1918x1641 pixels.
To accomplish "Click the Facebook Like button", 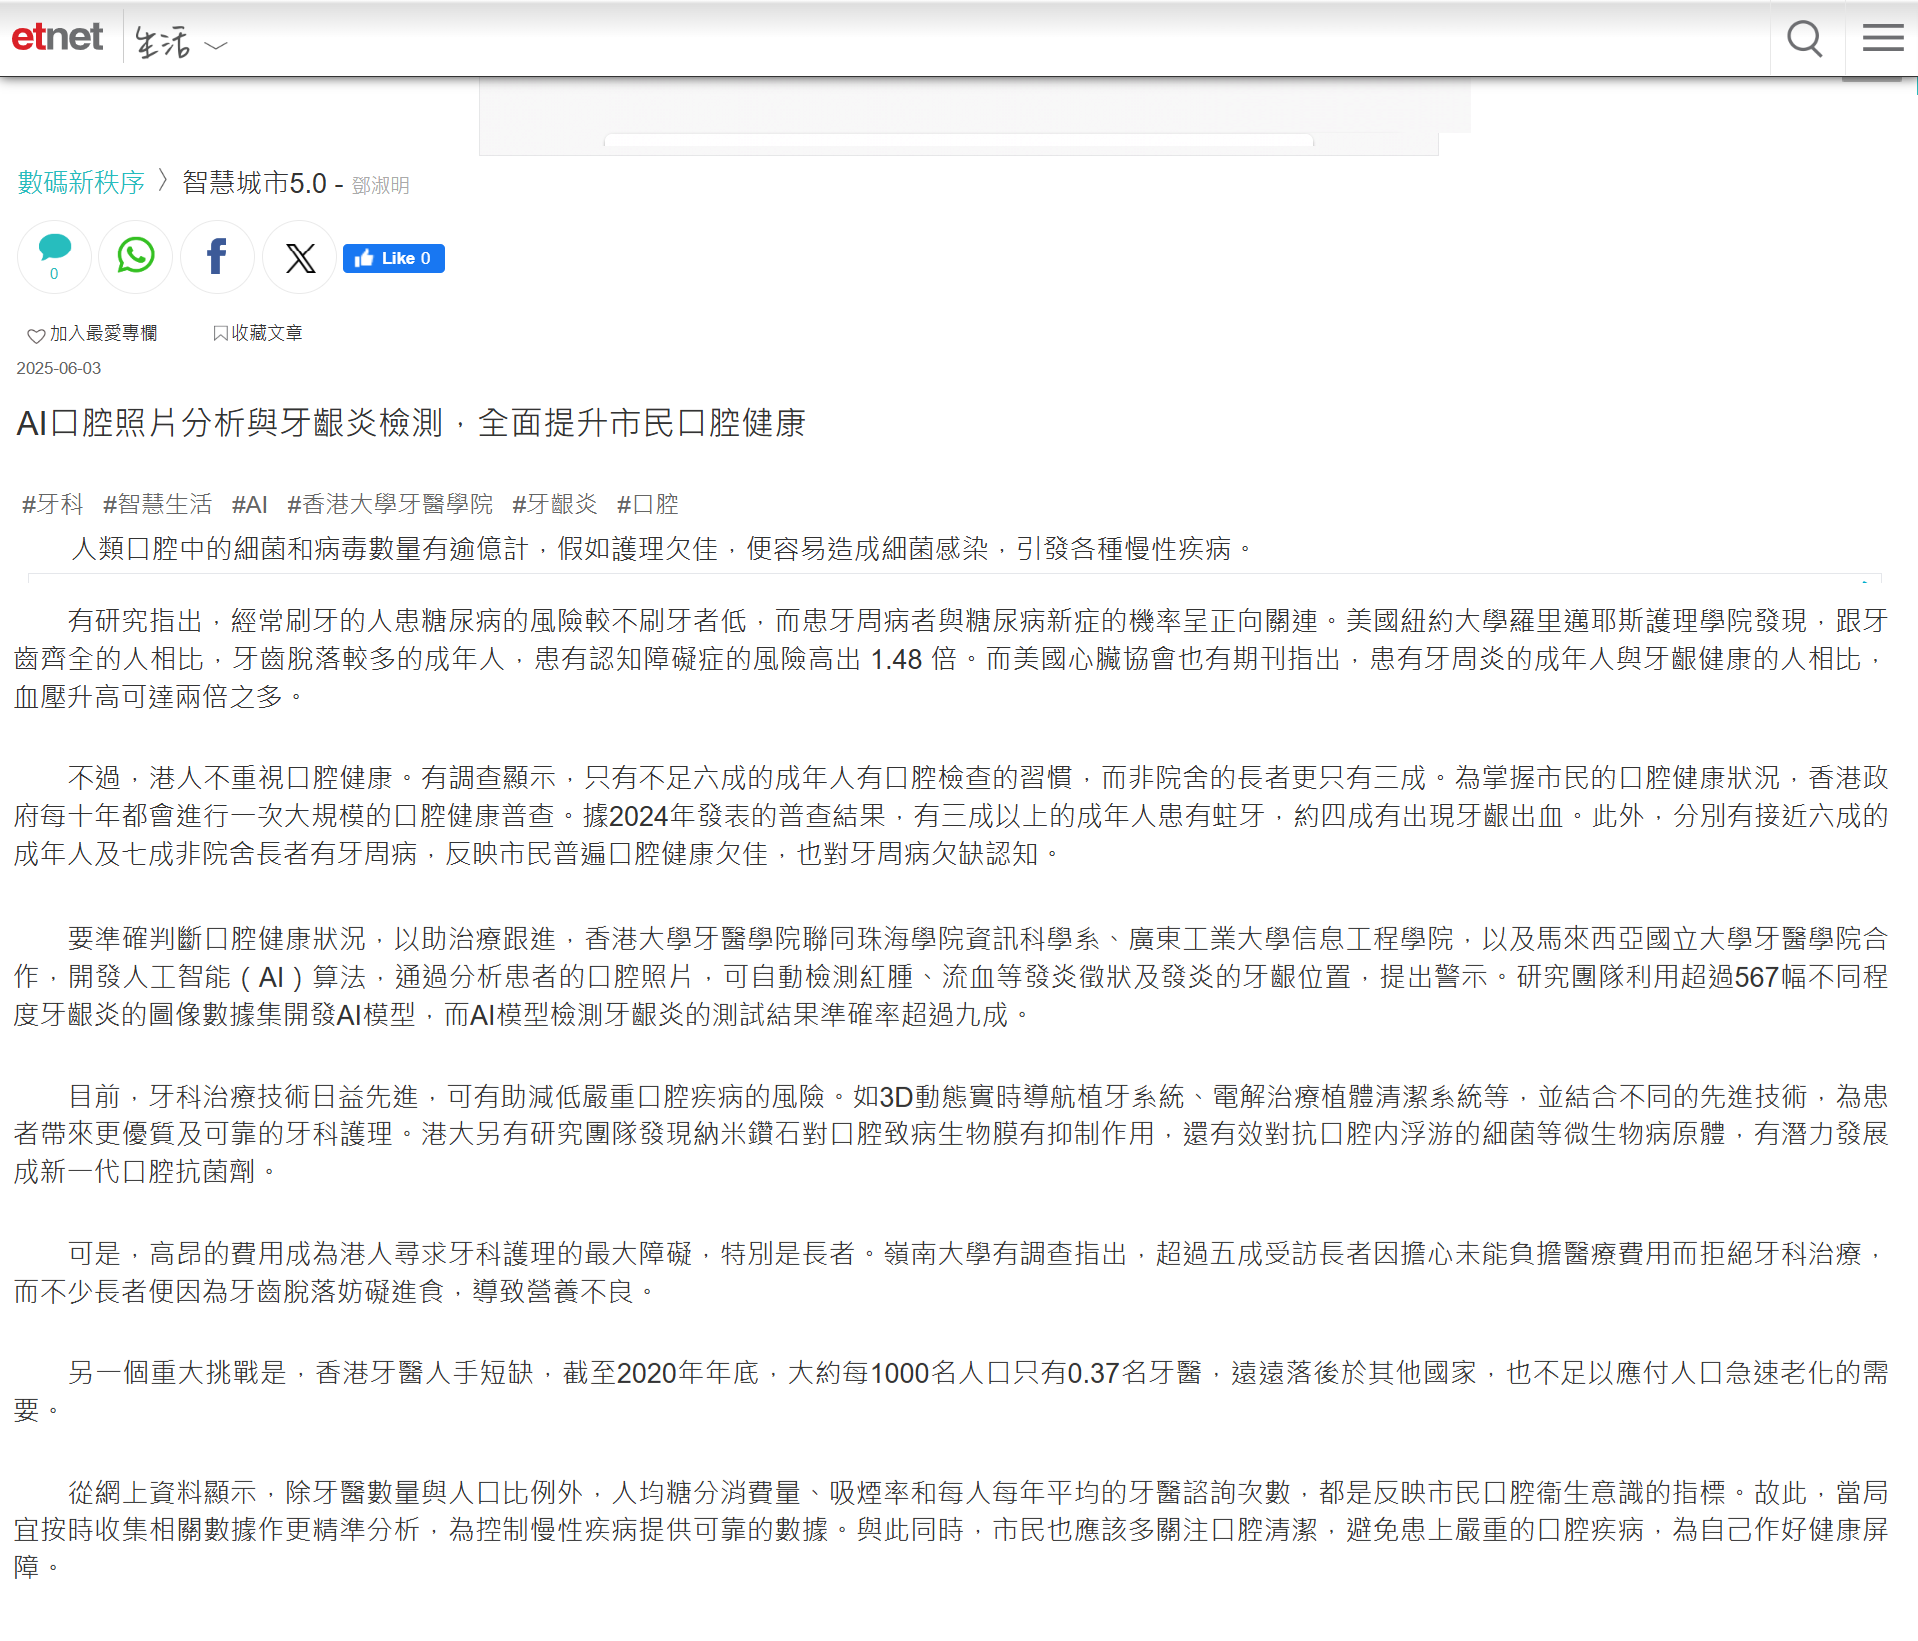I will click(x=394, y=258).
